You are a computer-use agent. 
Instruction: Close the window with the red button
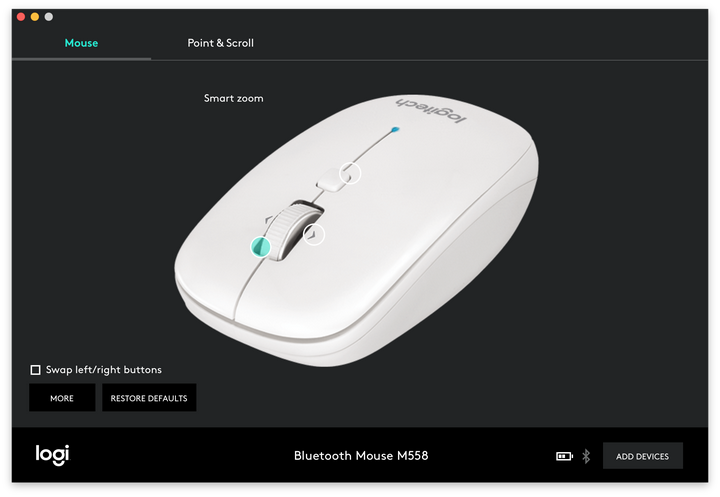click(x=21, y=17)
